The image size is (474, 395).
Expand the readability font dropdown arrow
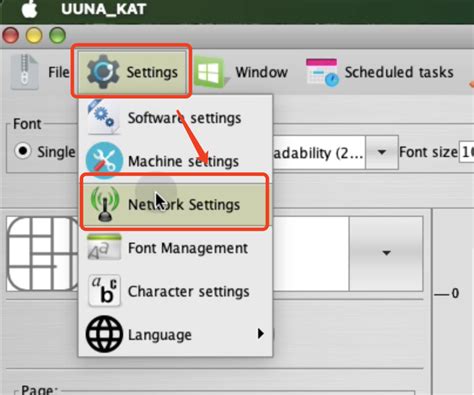382,152
